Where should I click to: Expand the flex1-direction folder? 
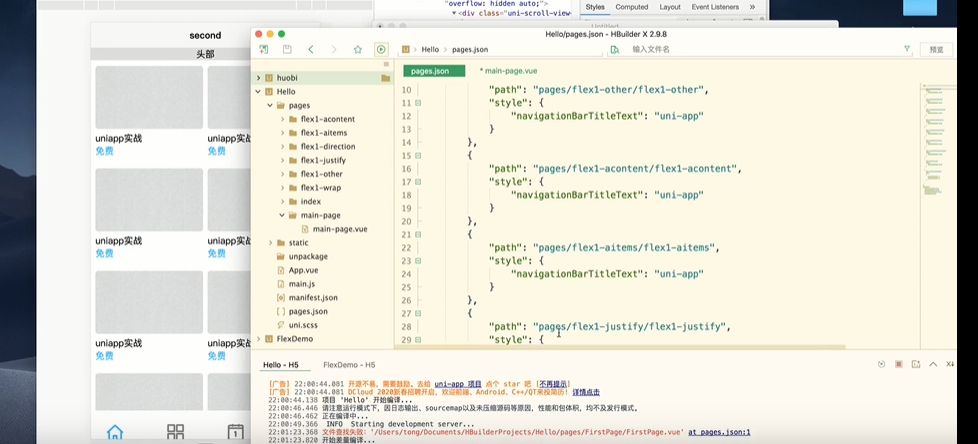283,147
